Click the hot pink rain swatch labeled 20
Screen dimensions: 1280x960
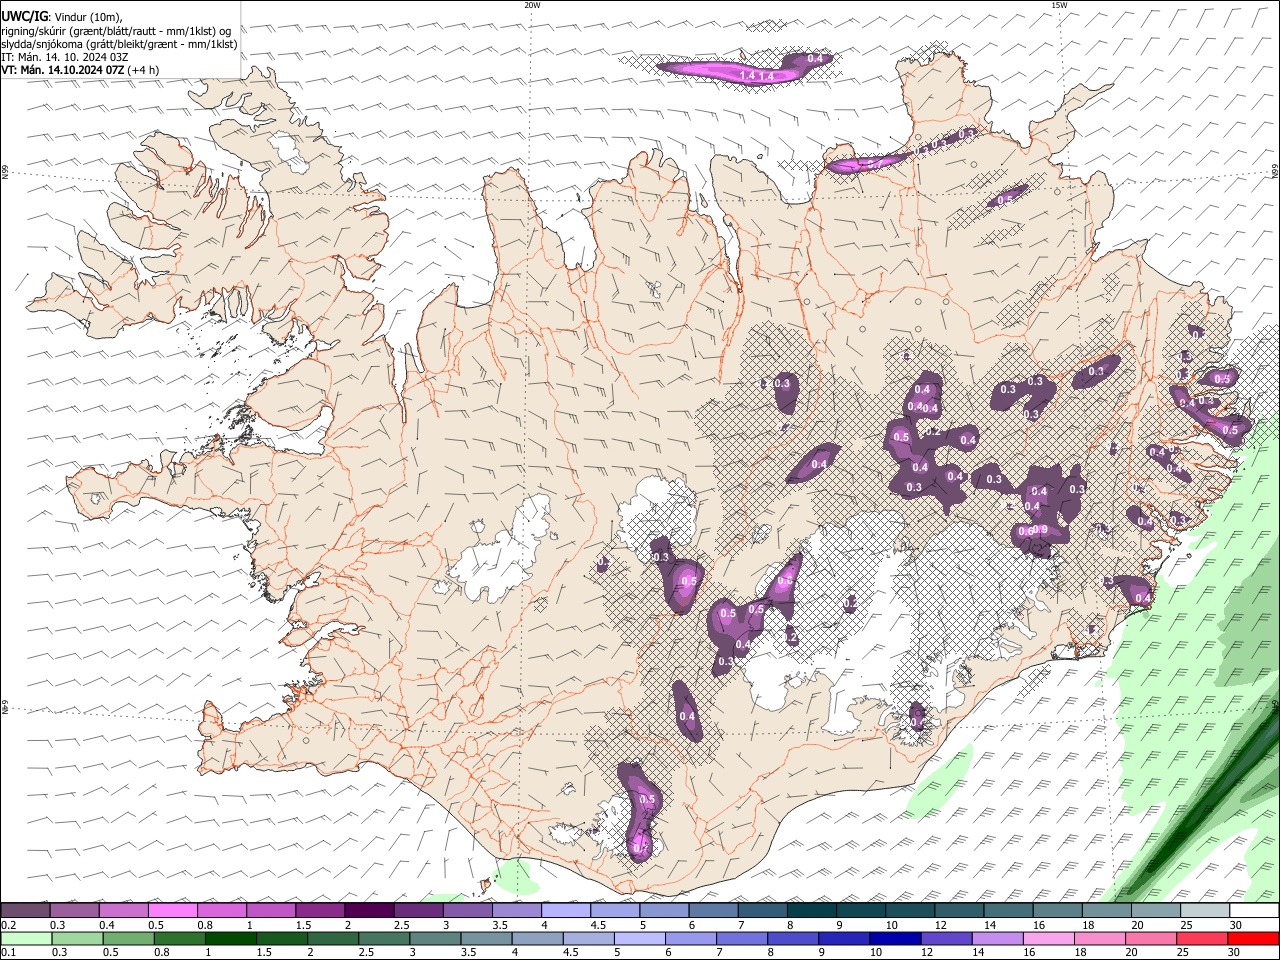click(1151, 938)
